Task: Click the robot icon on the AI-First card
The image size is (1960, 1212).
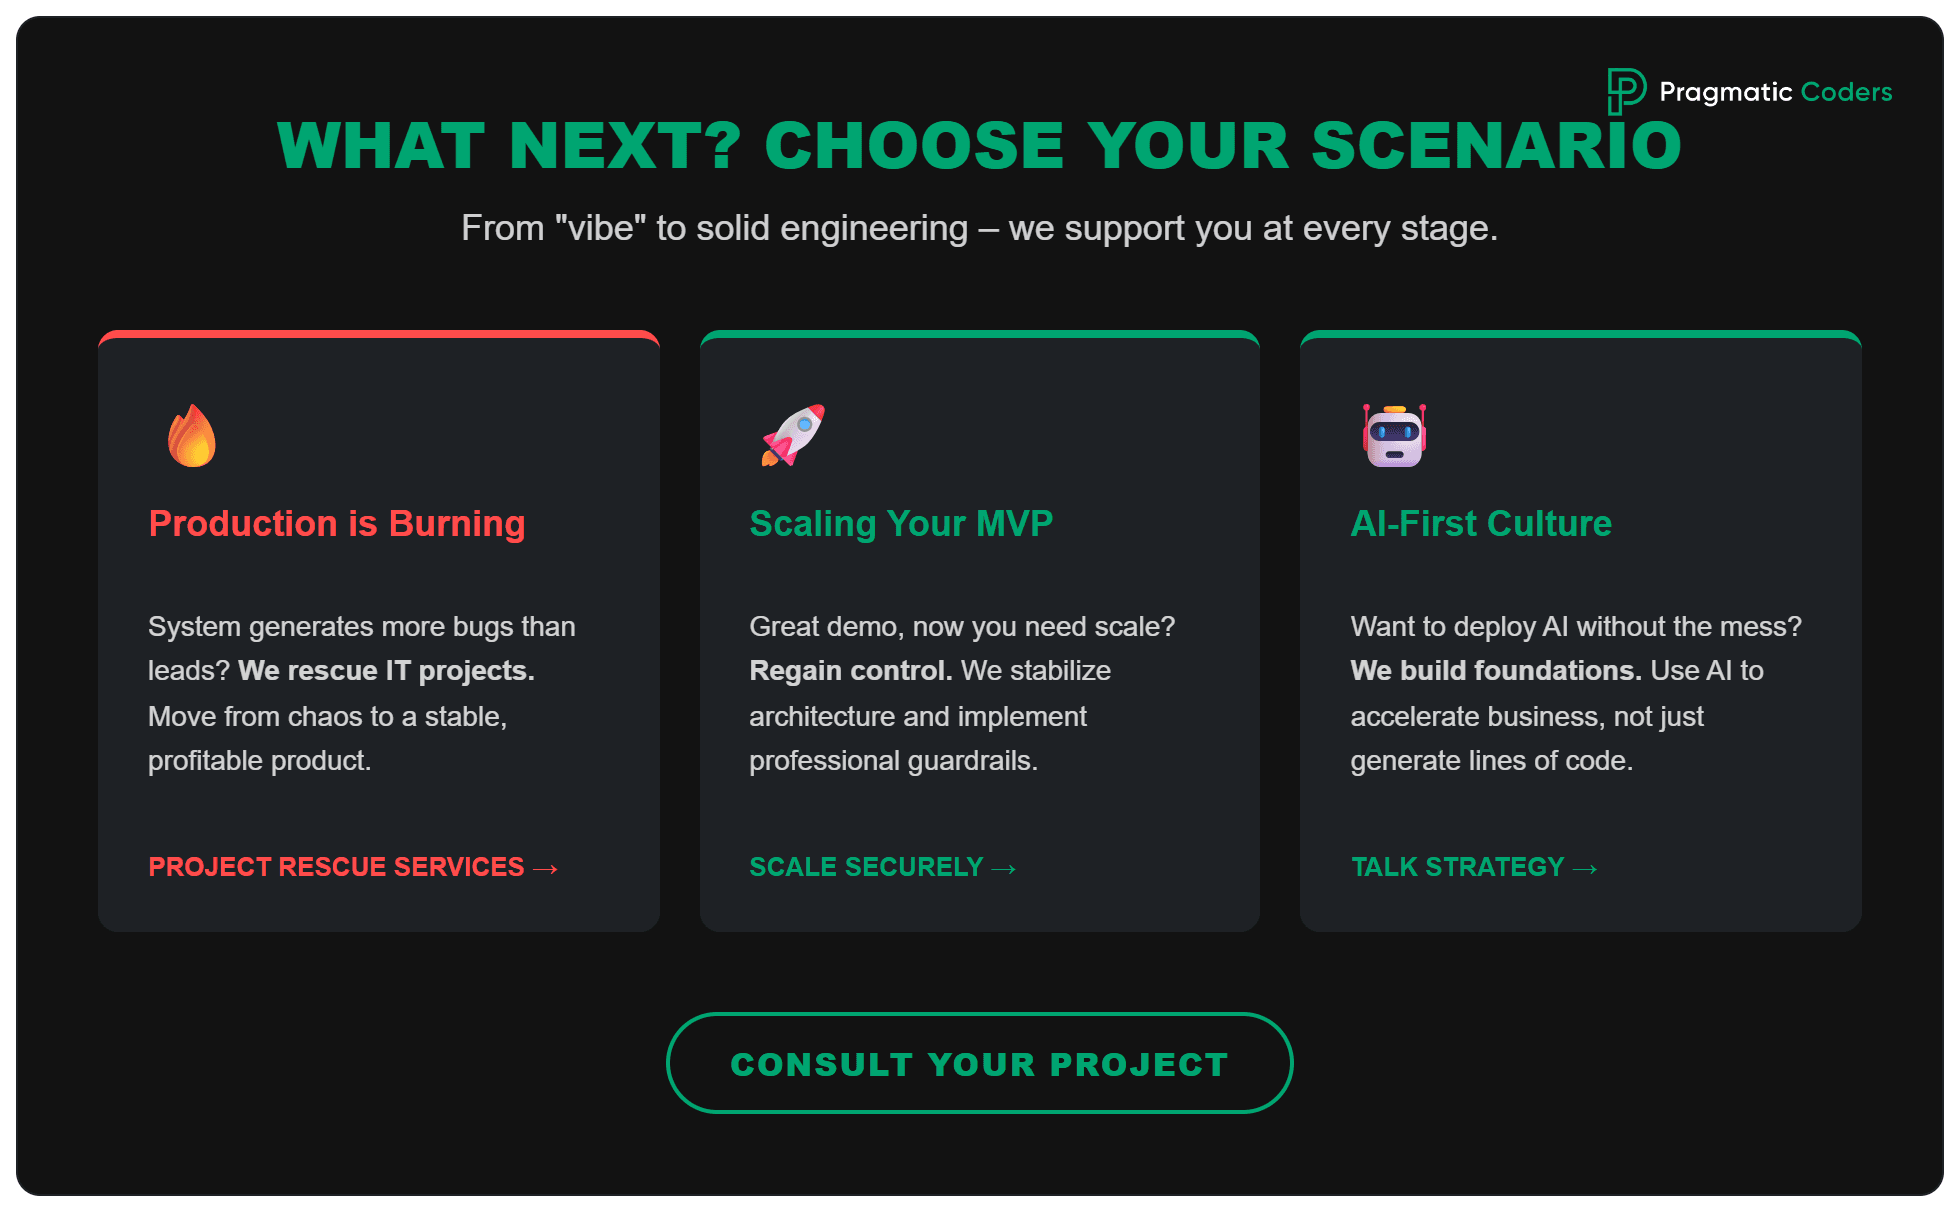Action: tap(1395, 434)
